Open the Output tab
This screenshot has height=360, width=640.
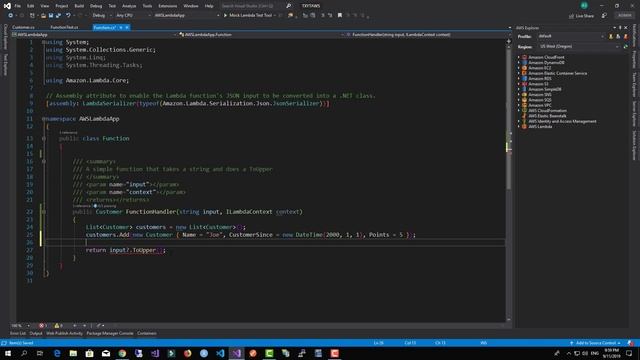pos(36,333)
